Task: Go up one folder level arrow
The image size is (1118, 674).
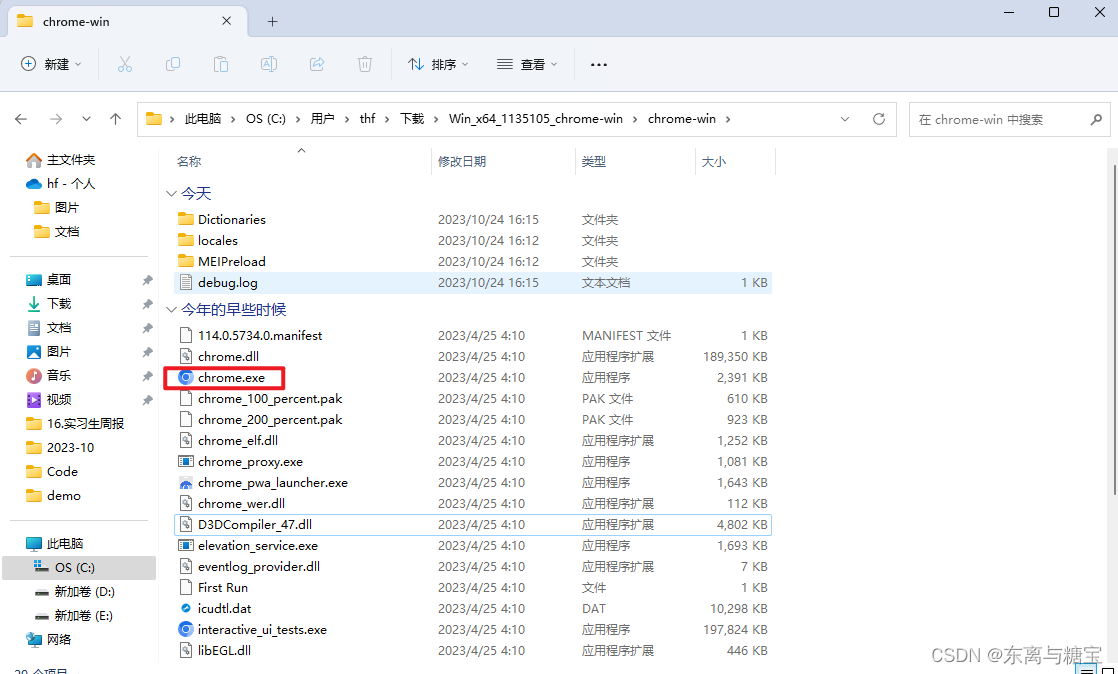Action: coord(116,119)
